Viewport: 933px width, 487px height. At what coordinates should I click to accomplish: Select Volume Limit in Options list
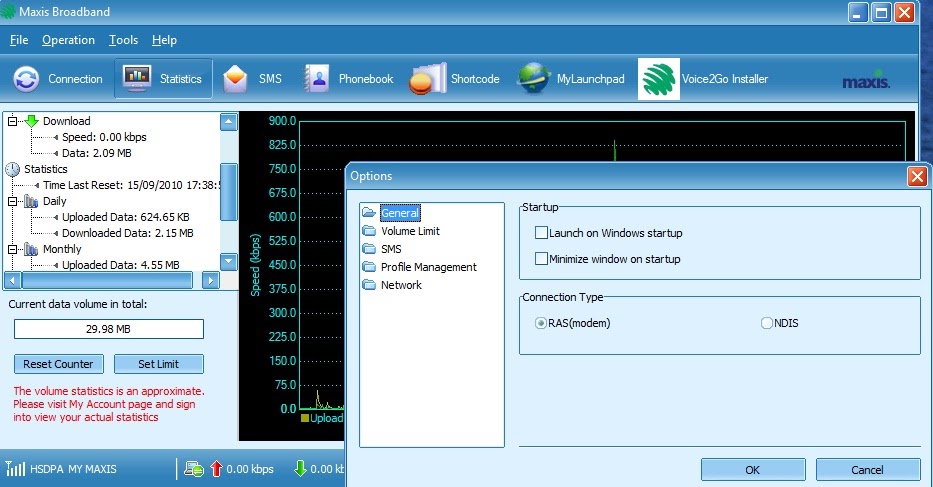click(411, 231)
